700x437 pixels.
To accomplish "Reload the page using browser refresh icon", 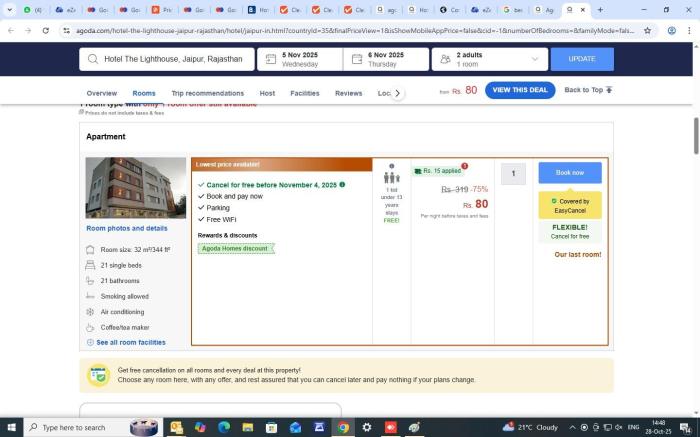I will (x=46, y=31).
